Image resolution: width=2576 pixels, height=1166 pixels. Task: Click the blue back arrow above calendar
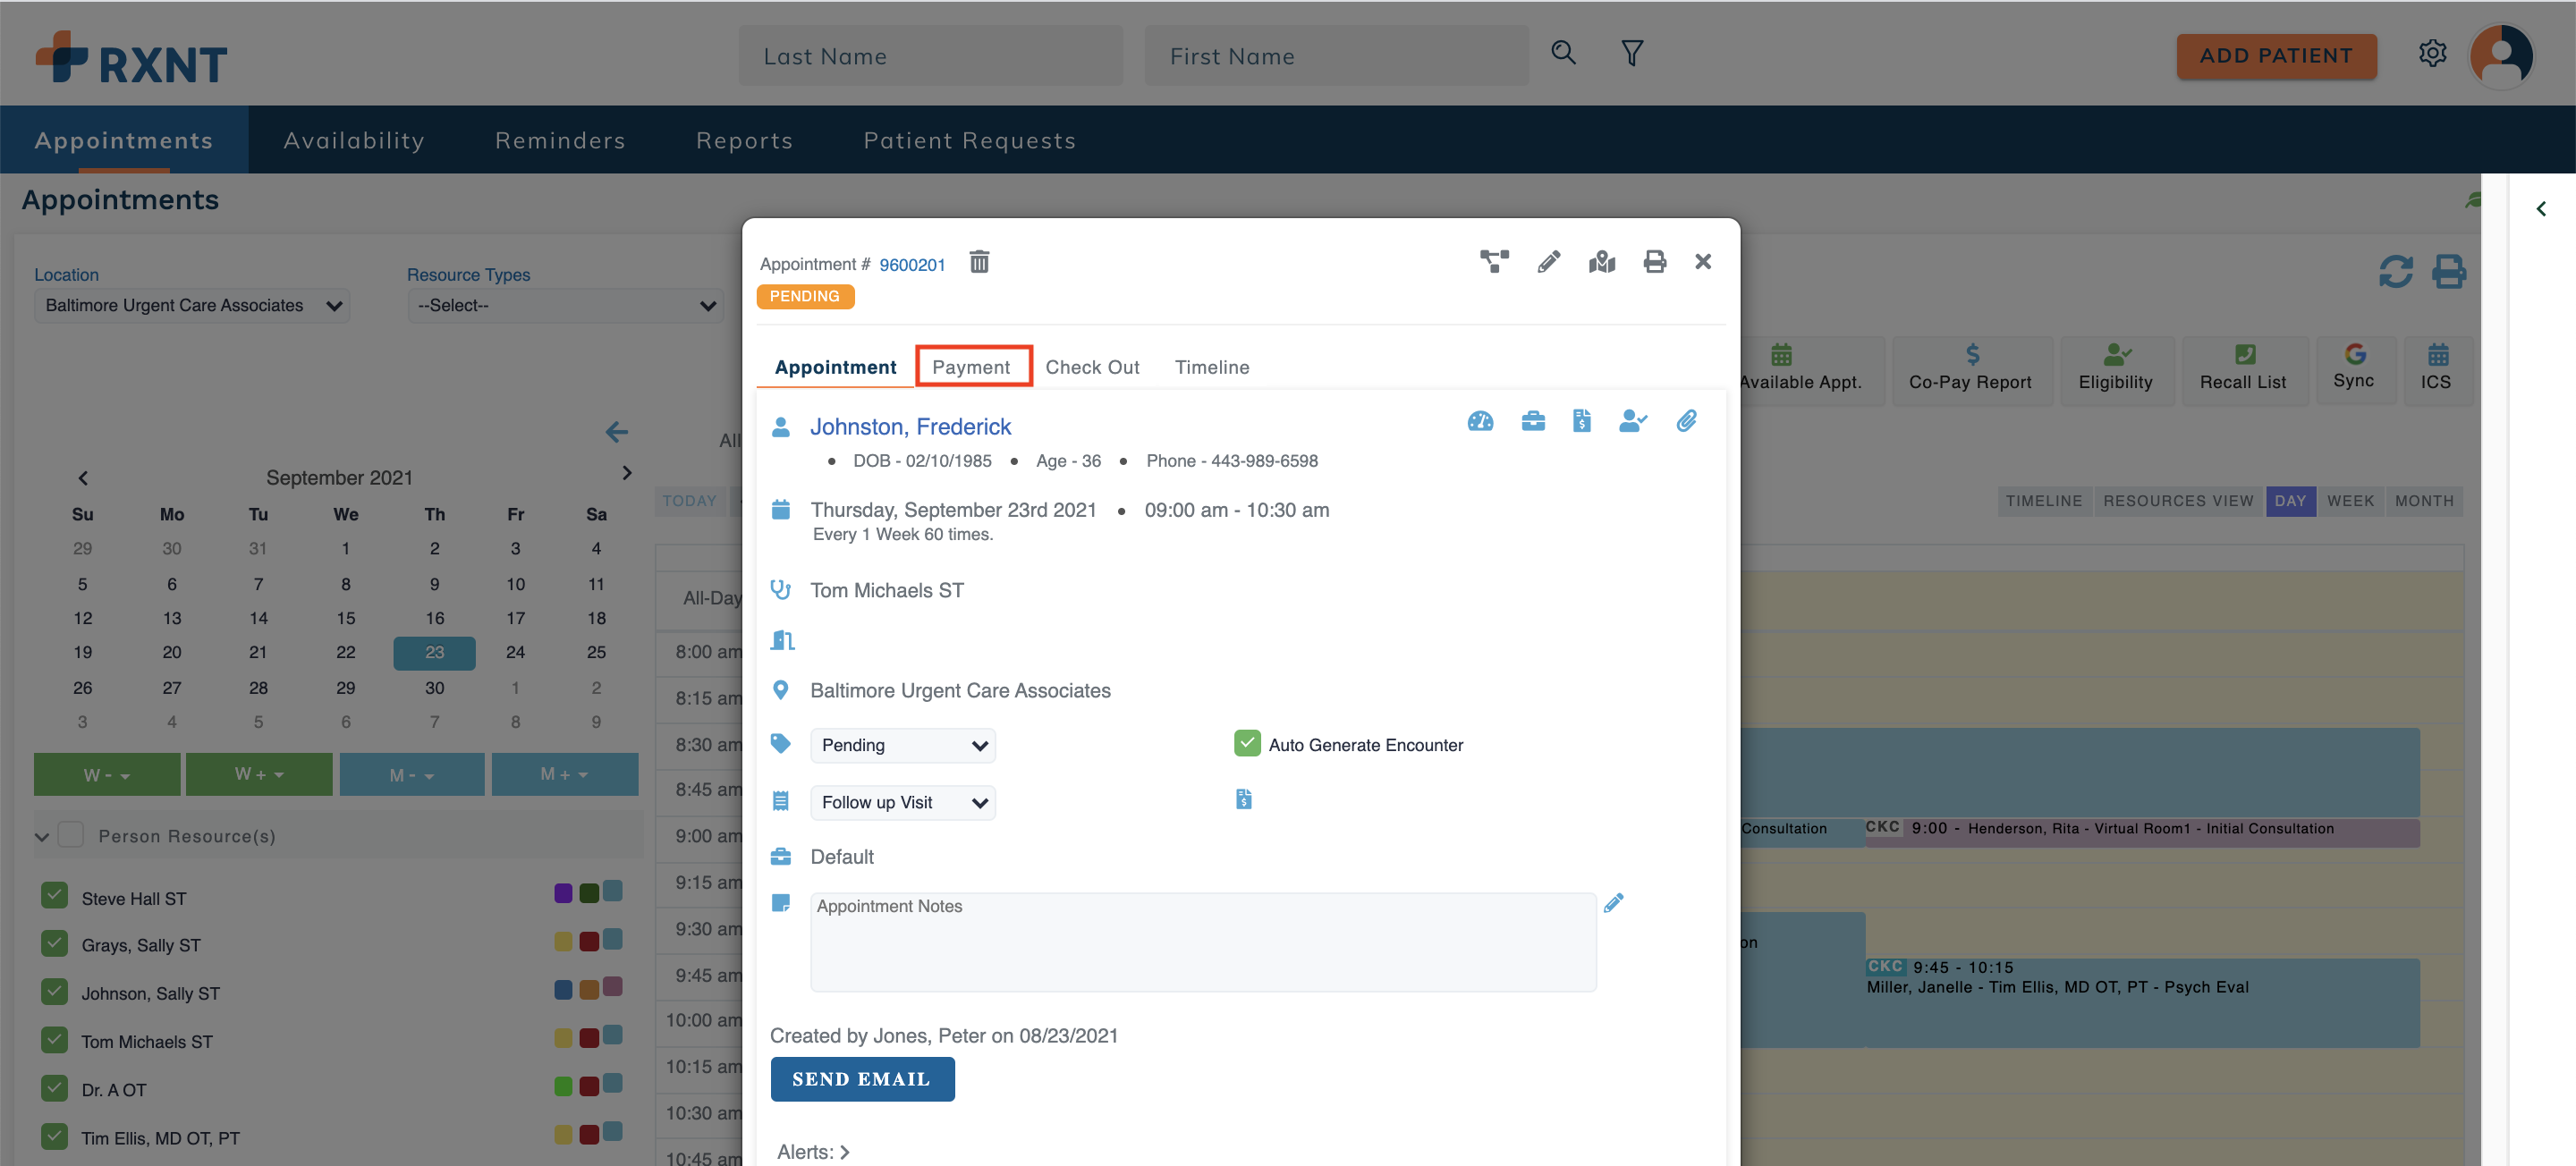point(617,432)
